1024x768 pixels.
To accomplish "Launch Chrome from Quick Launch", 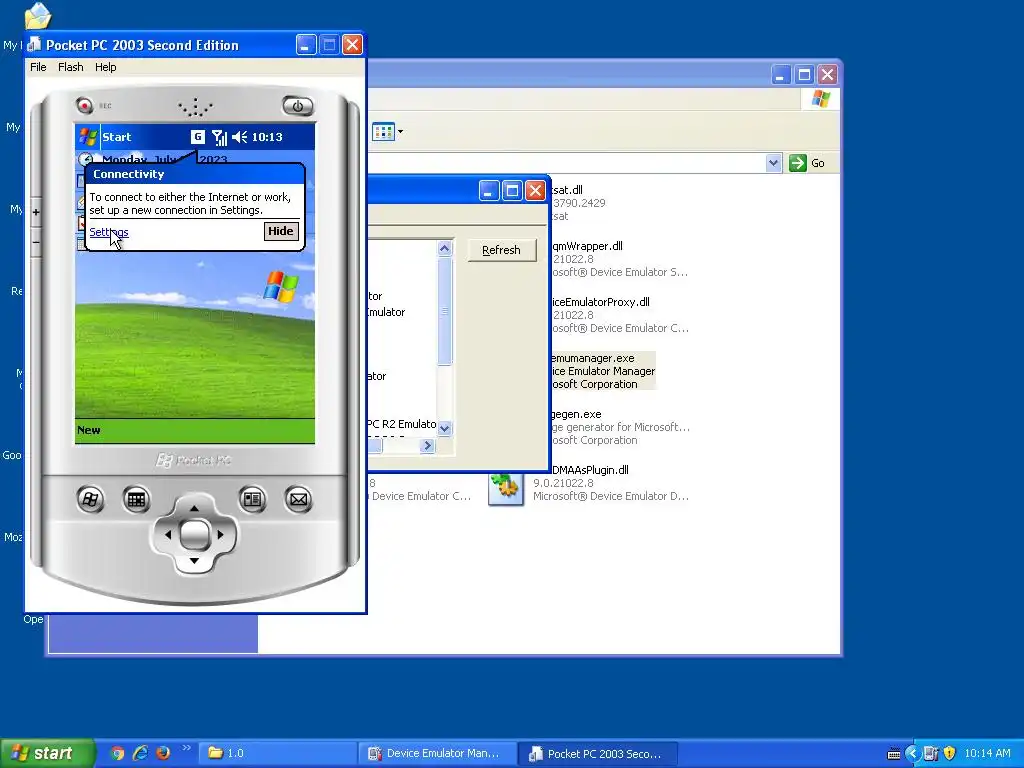I will [x=117, y=753].
